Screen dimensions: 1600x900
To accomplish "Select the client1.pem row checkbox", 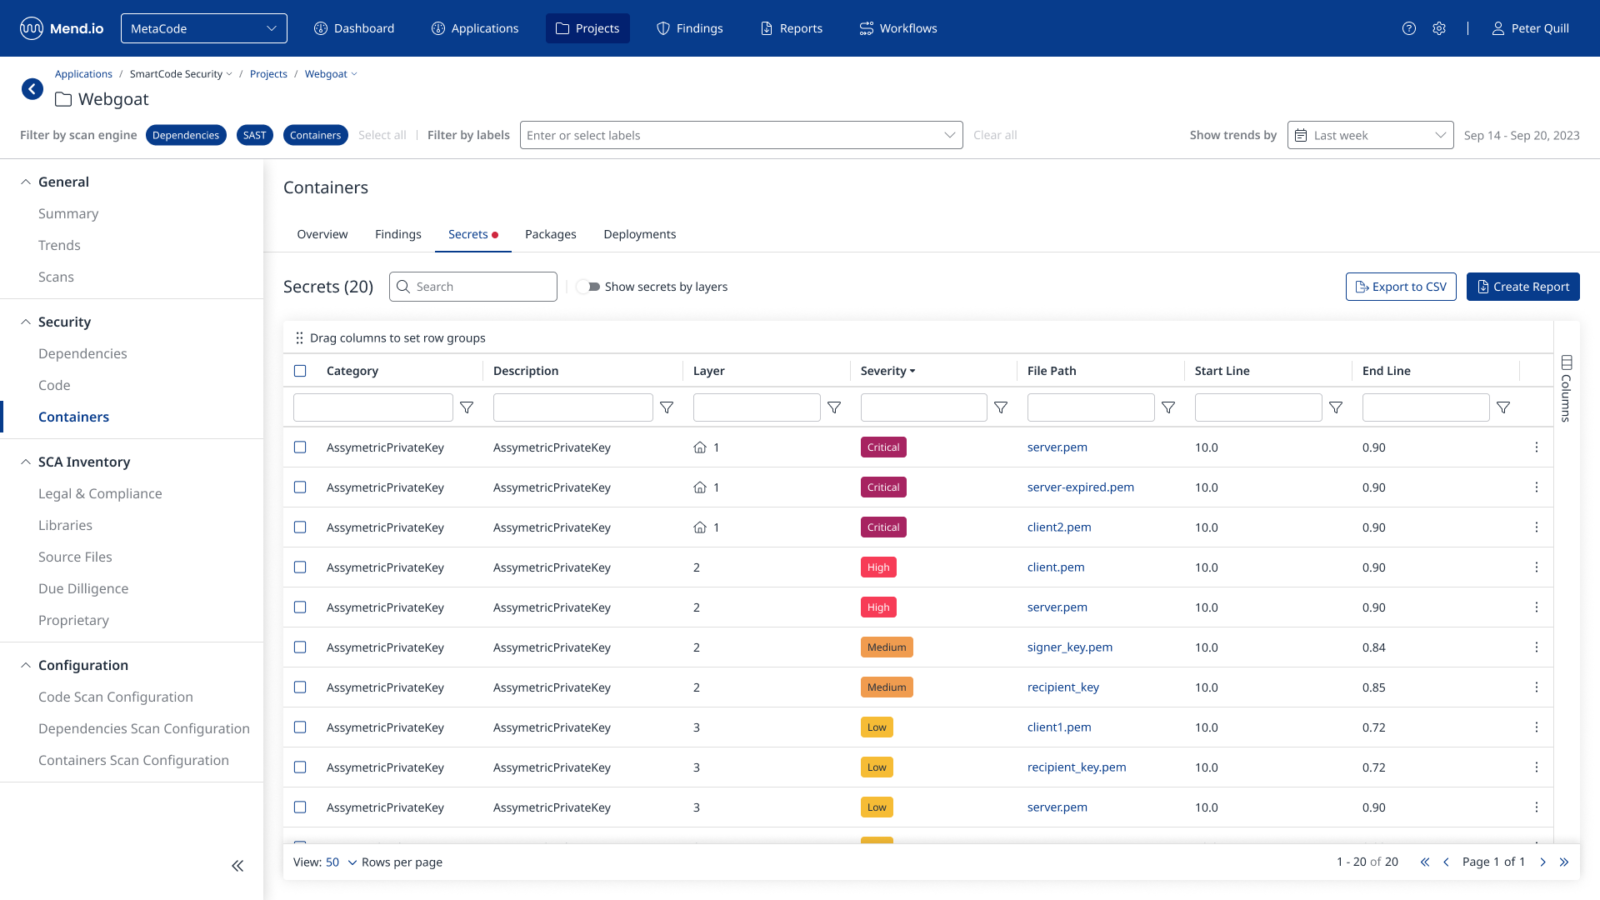I will 300,727.
